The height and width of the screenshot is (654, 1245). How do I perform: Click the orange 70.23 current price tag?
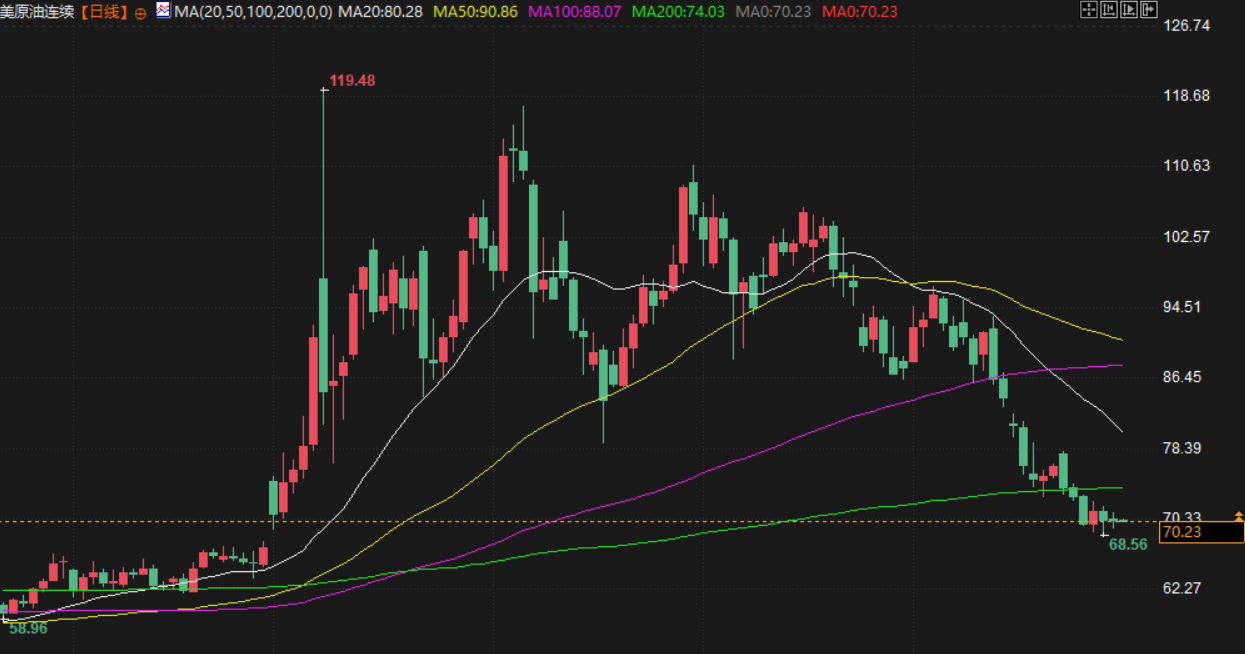tap(1201, 533)
